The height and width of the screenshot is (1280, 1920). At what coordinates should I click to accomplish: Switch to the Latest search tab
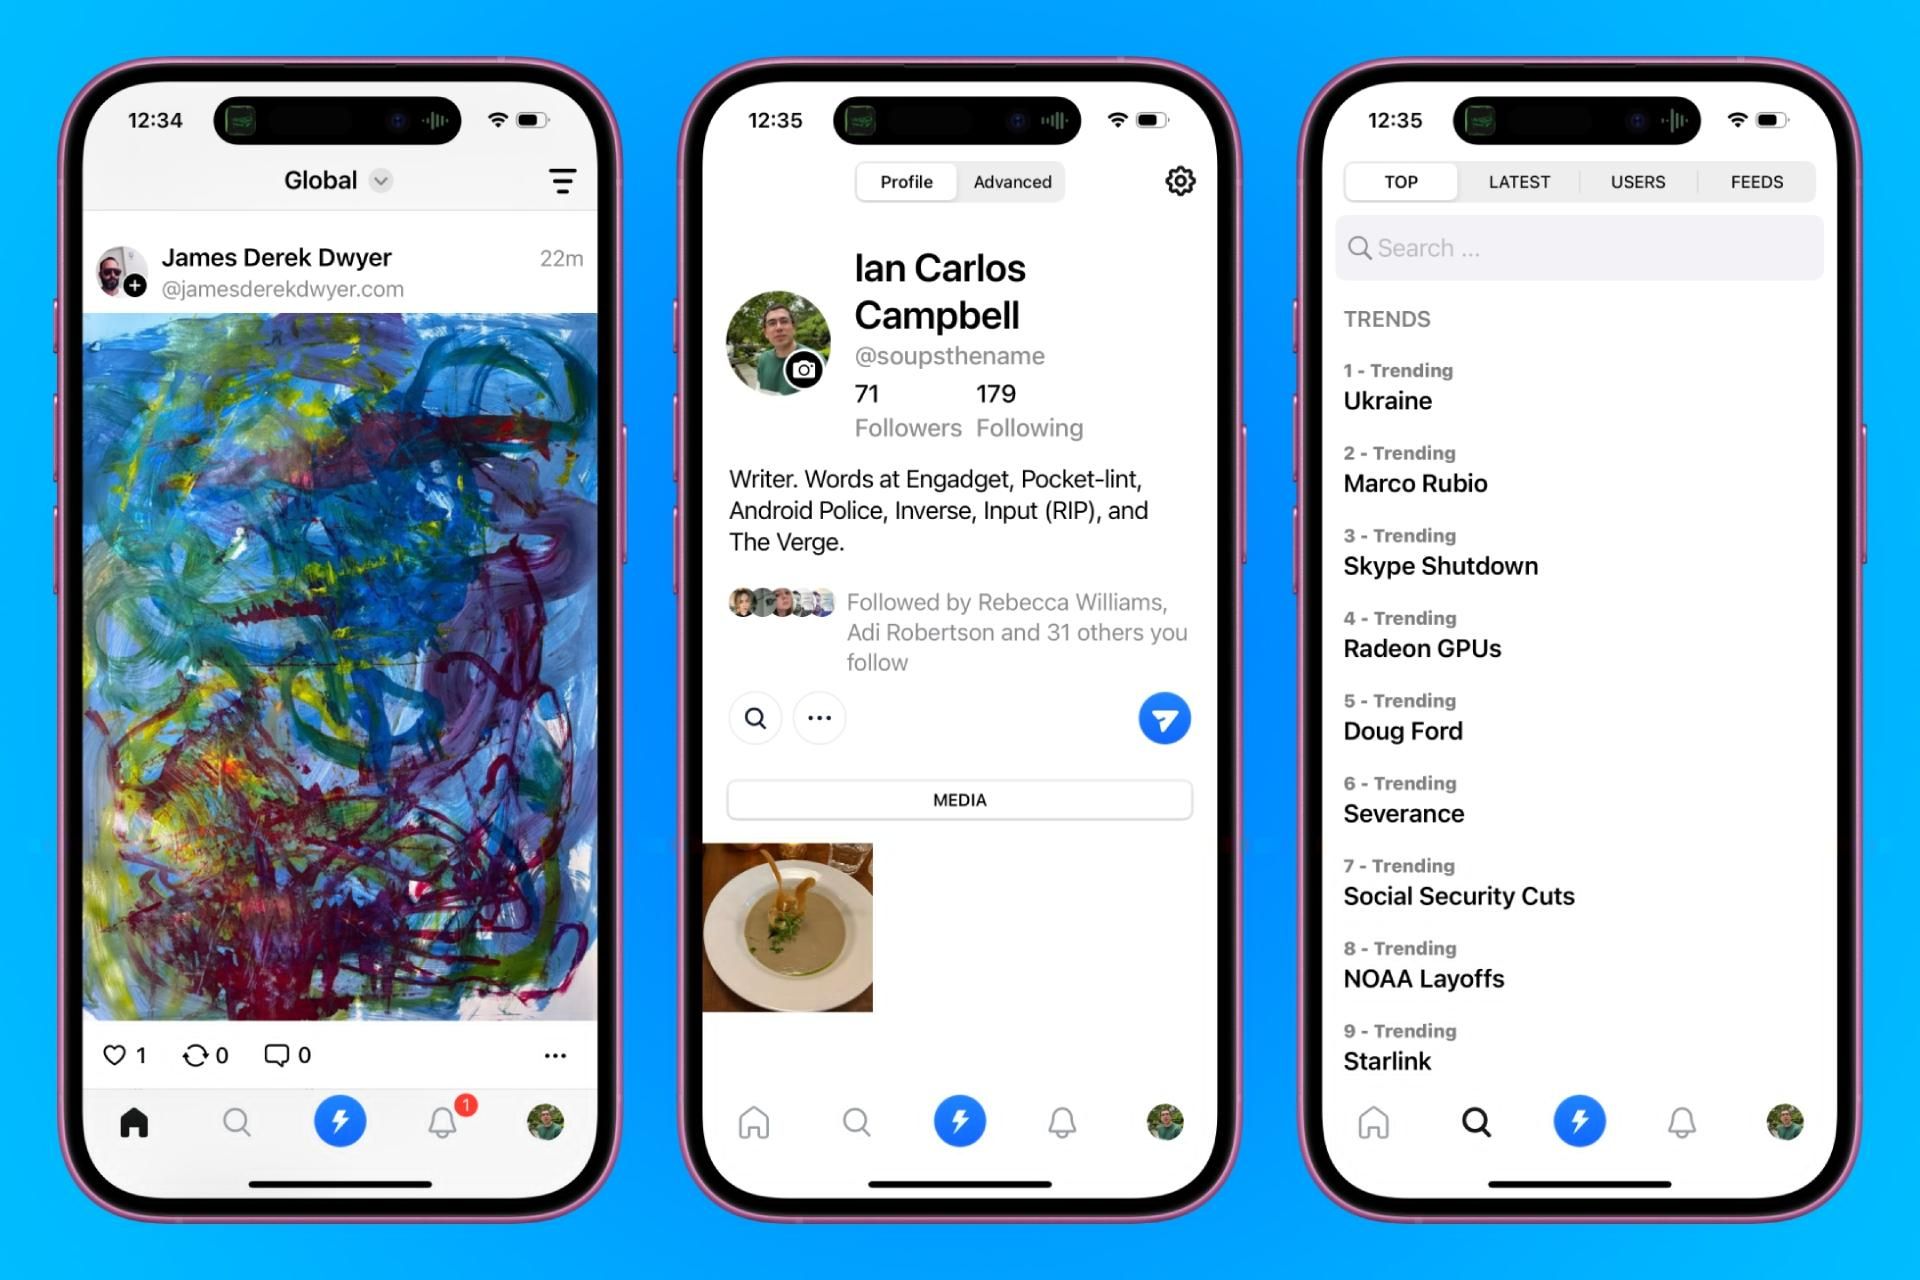1517,181
